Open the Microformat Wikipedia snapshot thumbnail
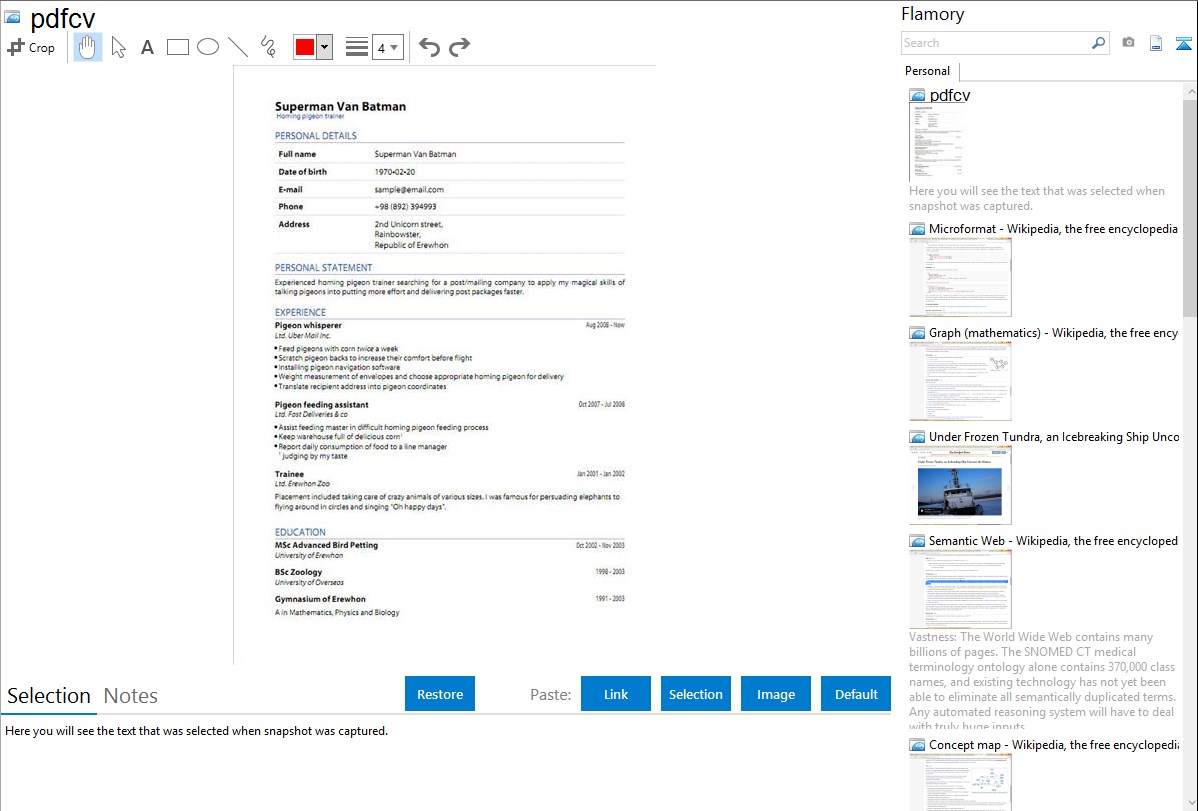Viewport: 1198px width, 811px height. click(x=960, y=277)
